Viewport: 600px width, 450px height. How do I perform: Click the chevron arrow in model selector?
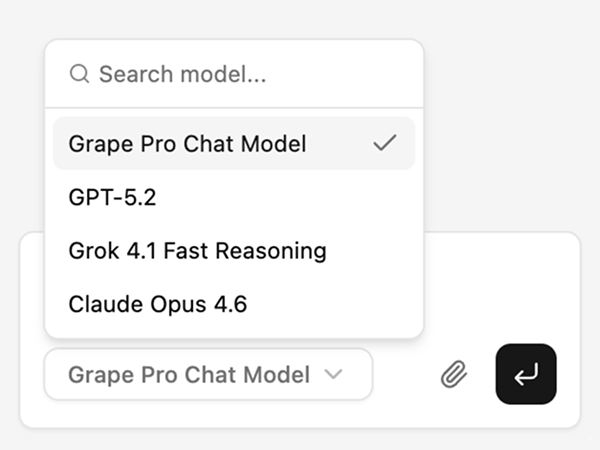(334, 375)
